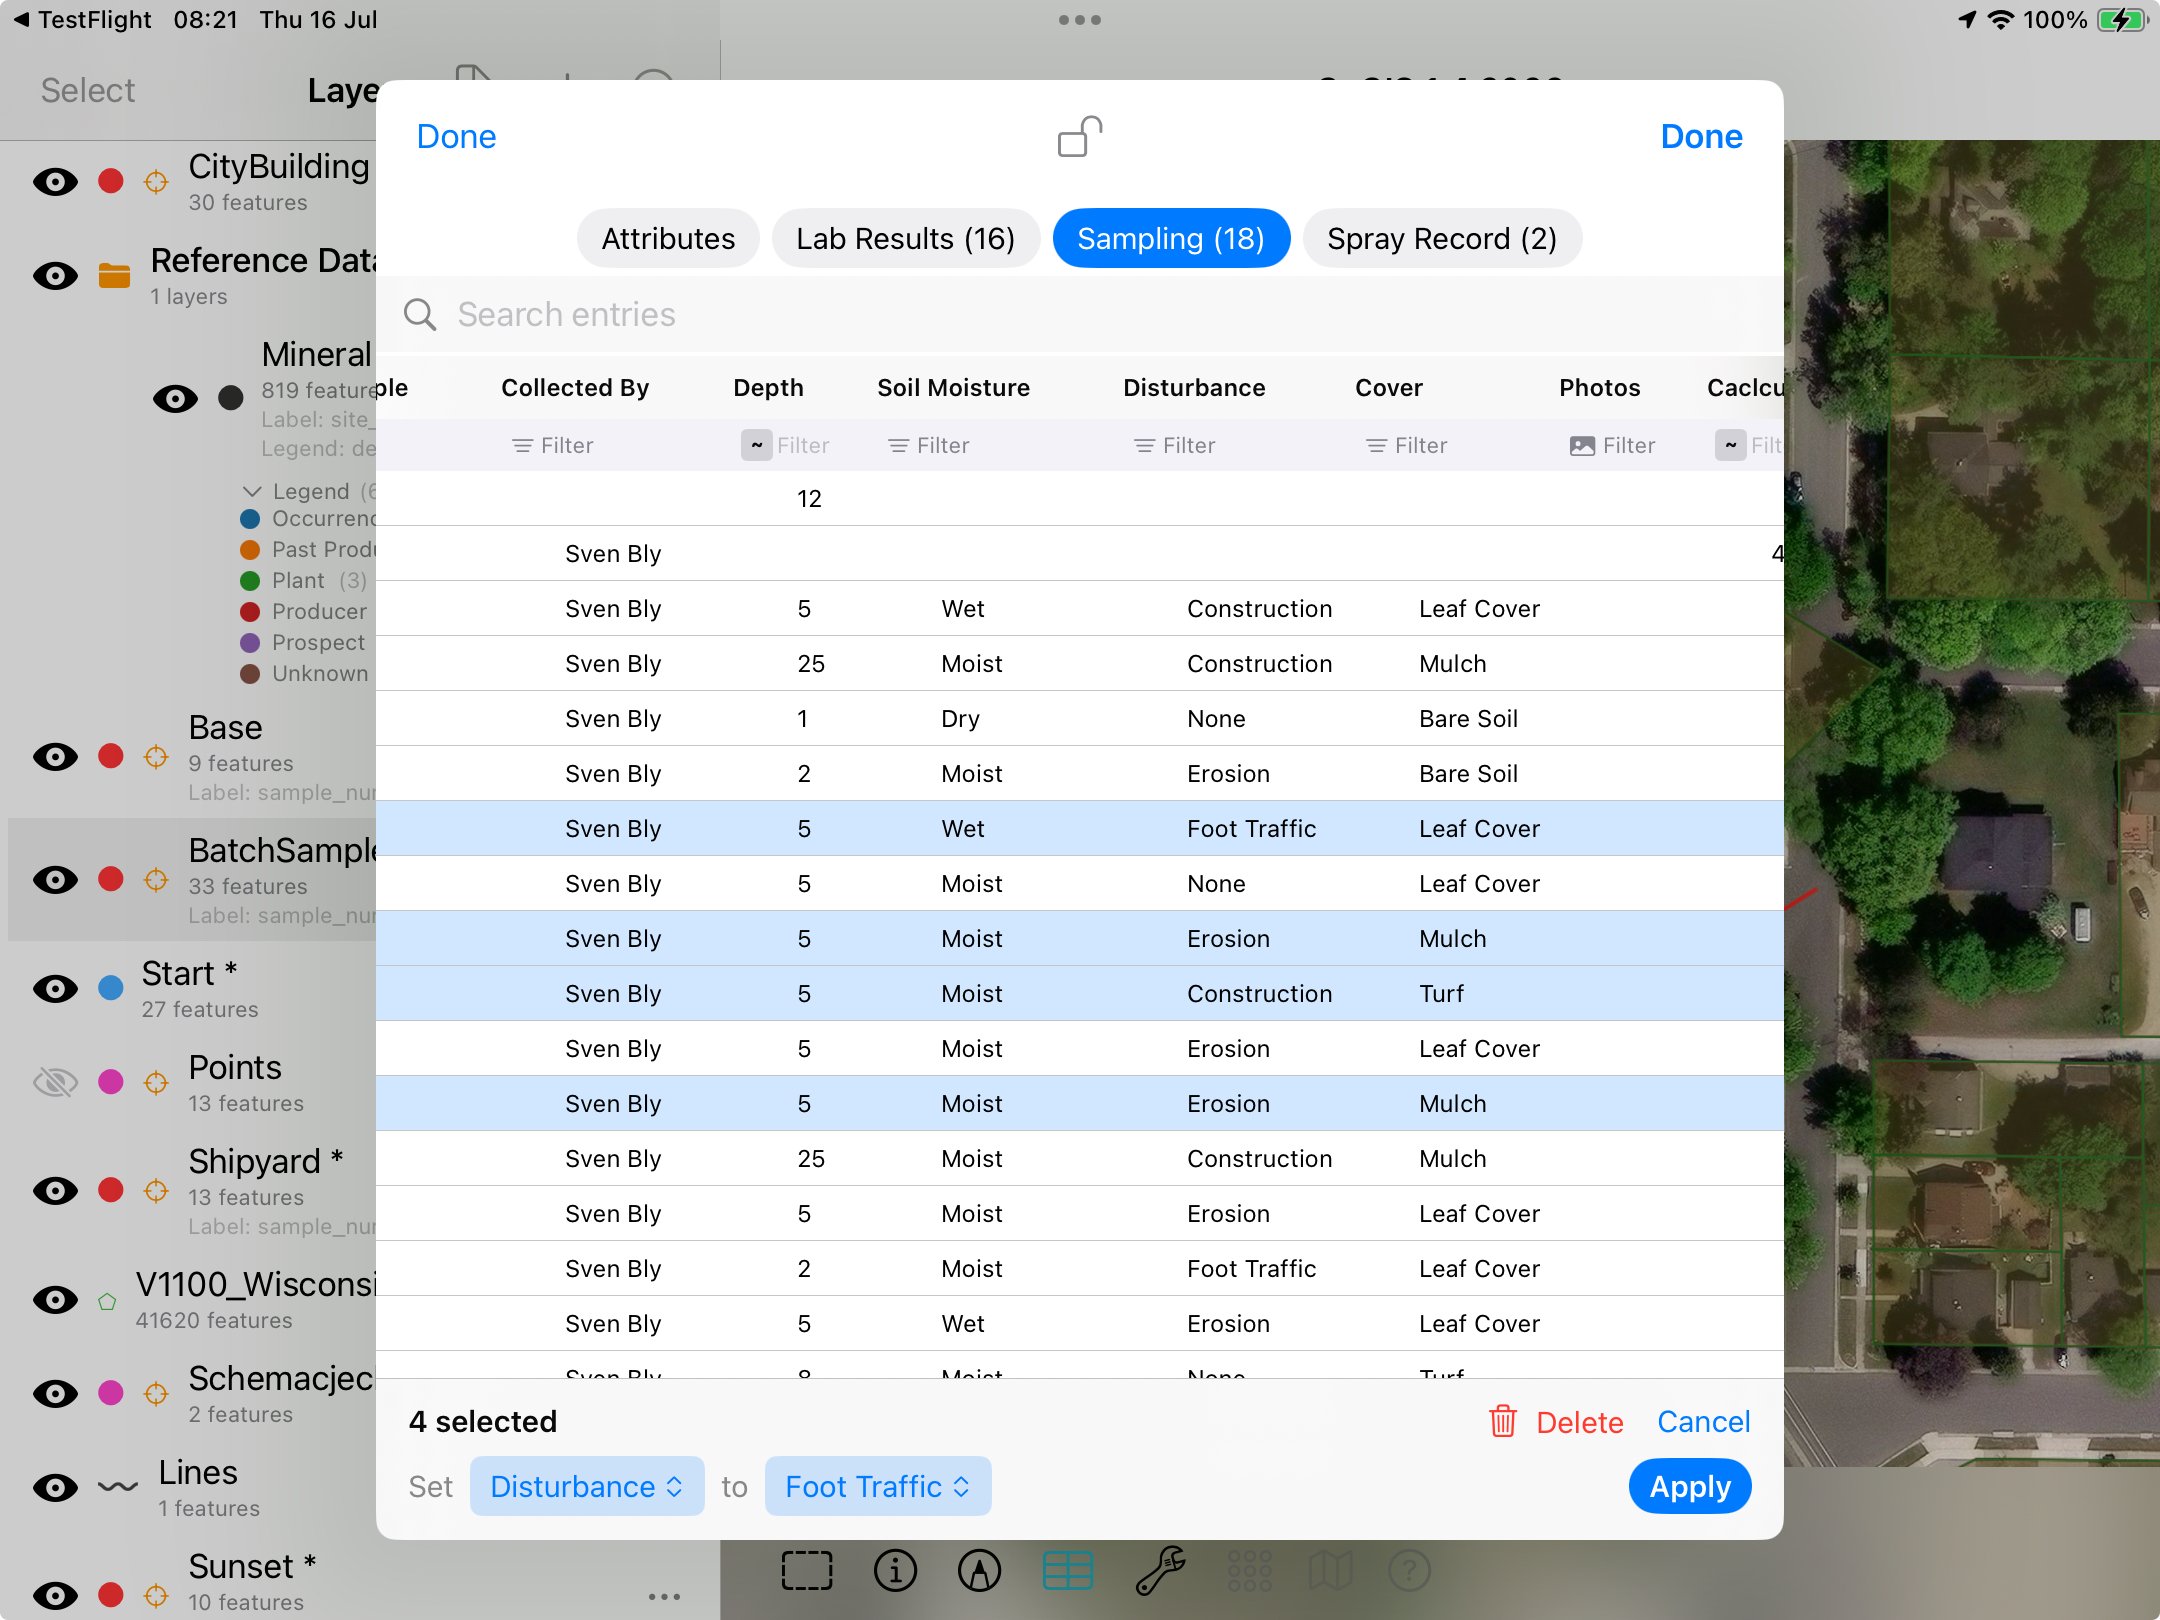Screen dimensions: 2160x1620
Task: Sort by Cover column header
Action: point(1388,388)
